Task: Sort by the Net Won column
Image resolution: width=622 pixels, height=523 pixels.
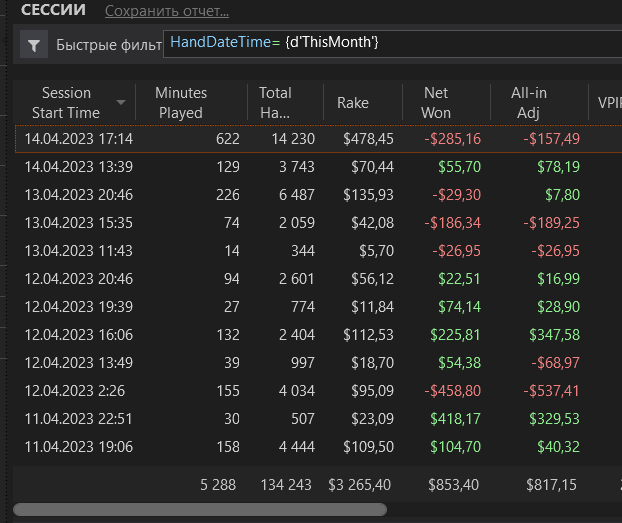Action: pos(436,103)
